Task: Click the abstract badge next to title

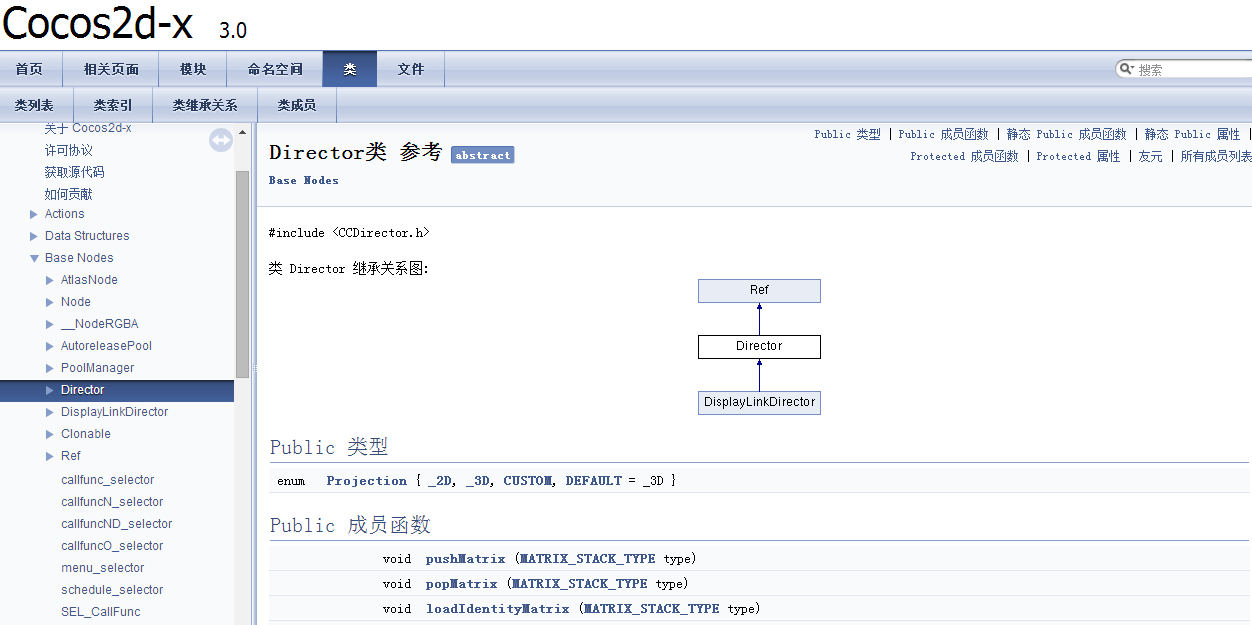Action: (483, 155)
